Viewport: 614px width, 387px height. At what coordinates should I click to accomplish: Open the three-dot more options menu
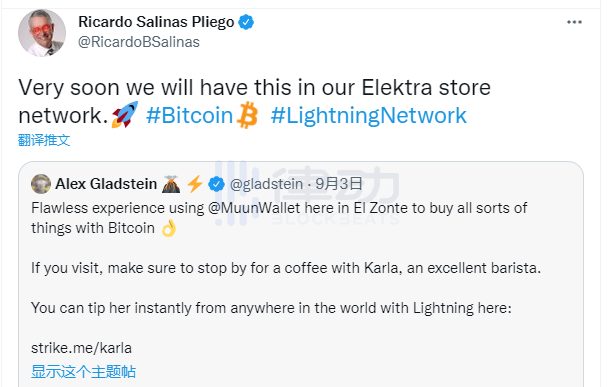pos(574,22)
